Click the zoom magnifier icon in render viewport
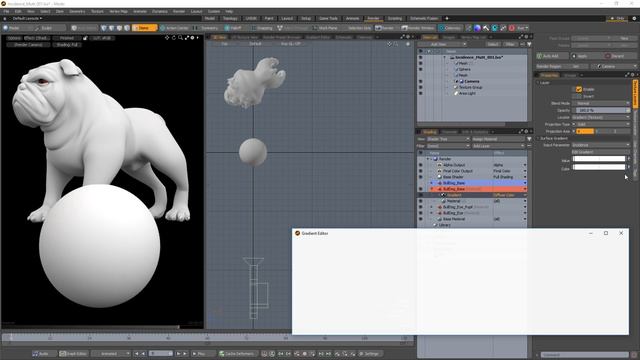640x360 pixels. [180, 38]
